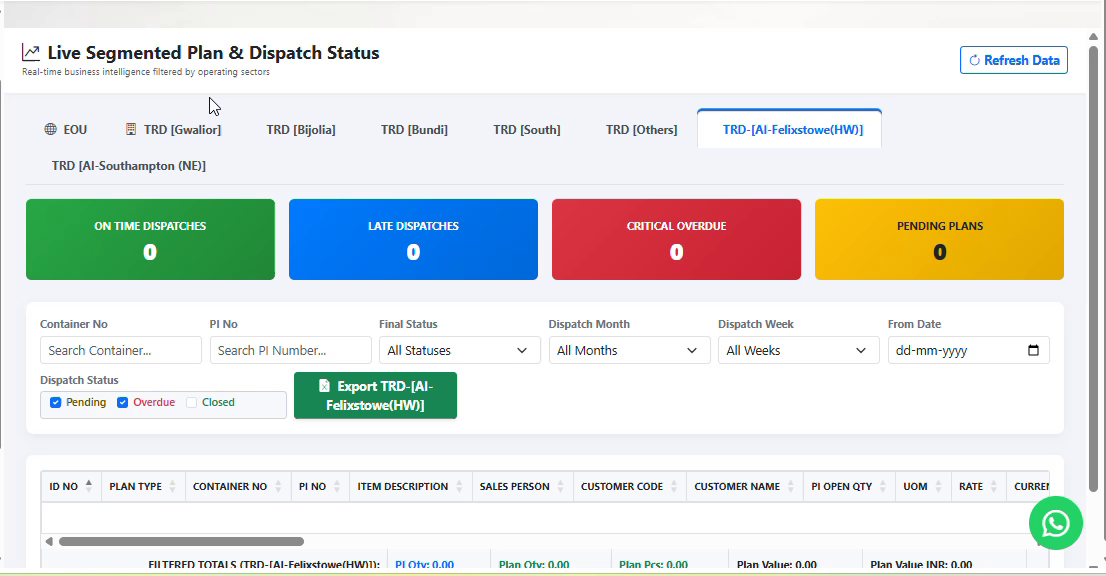Sort by ID NO column arrows

coord(89,486)
